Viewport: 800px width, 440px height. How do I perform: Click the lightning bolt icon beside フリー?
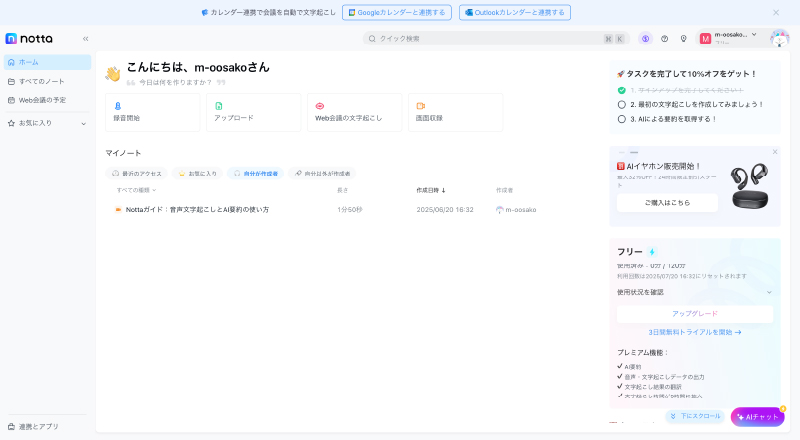pos(652,252)
